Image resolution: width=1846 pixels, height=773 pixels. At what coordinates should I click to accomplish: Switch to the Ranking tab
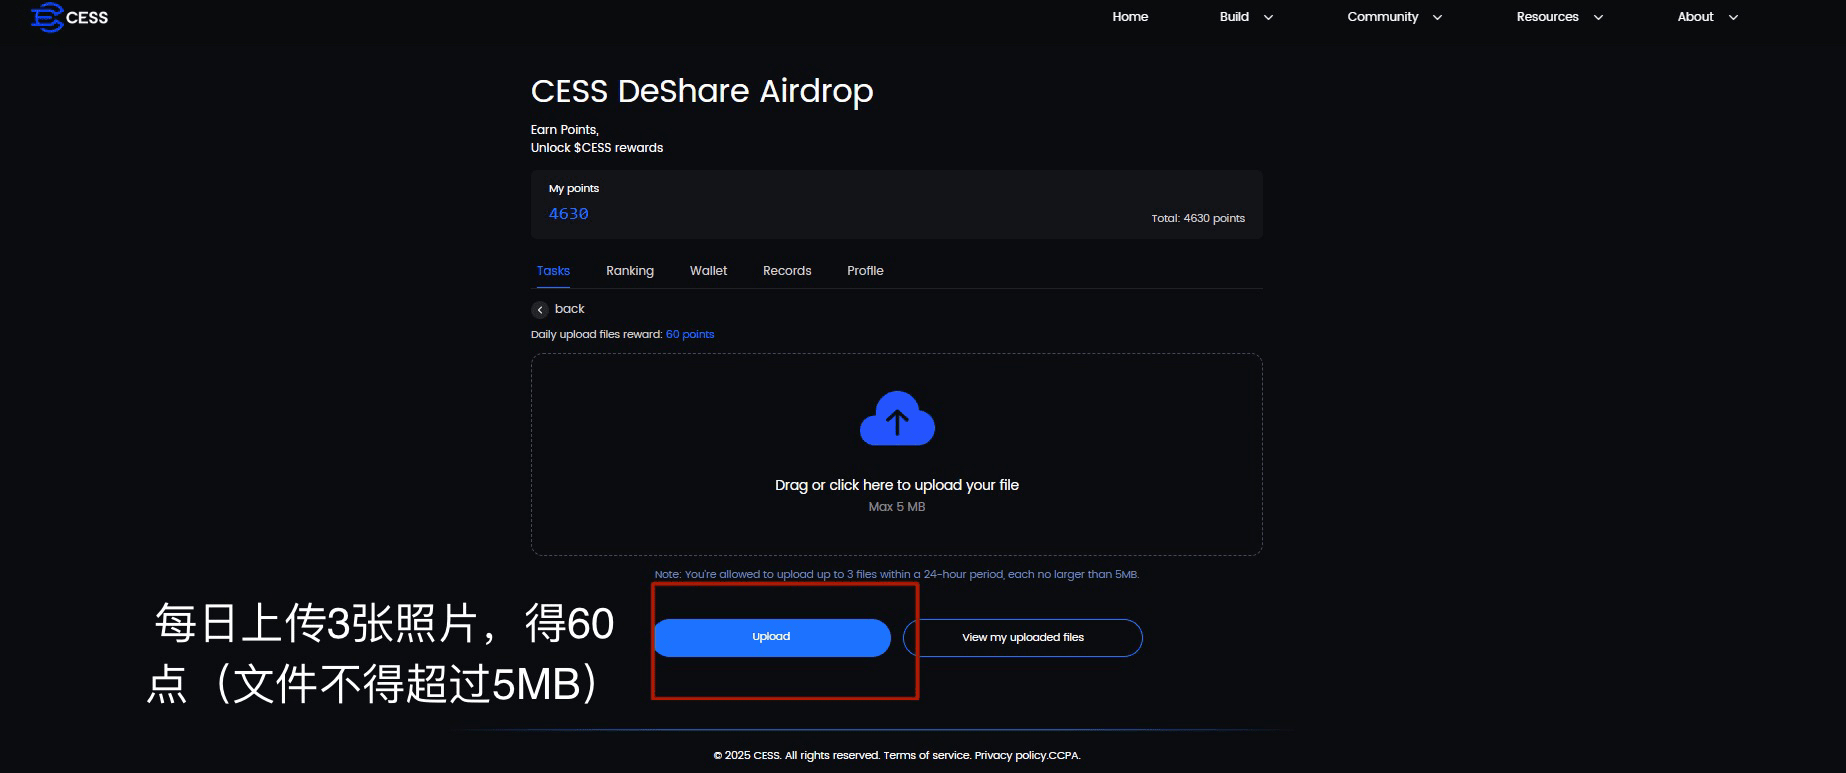[x=630, y=271]
